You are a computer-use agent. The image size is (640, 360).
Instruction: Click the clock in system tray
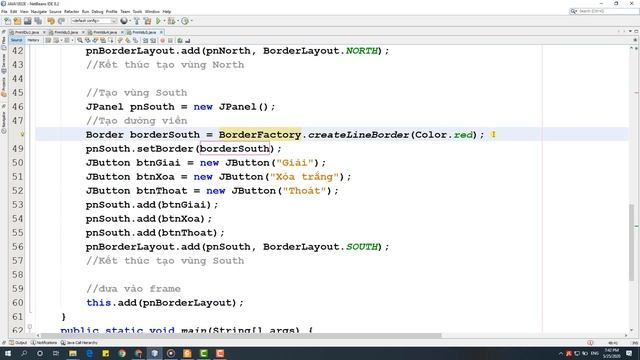(x=611, y=353)
